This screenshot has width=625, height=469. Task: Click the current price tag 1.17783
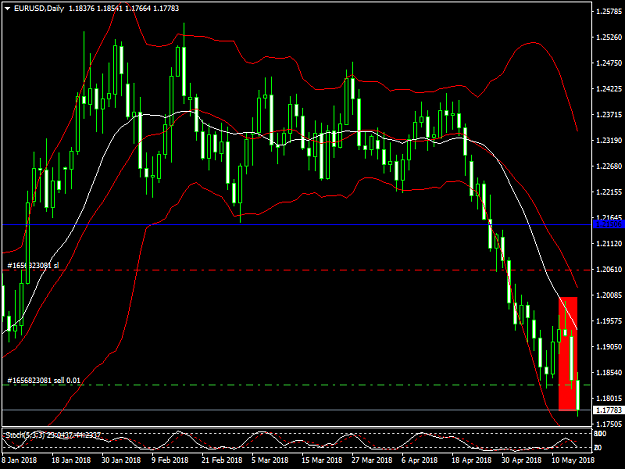609,410
